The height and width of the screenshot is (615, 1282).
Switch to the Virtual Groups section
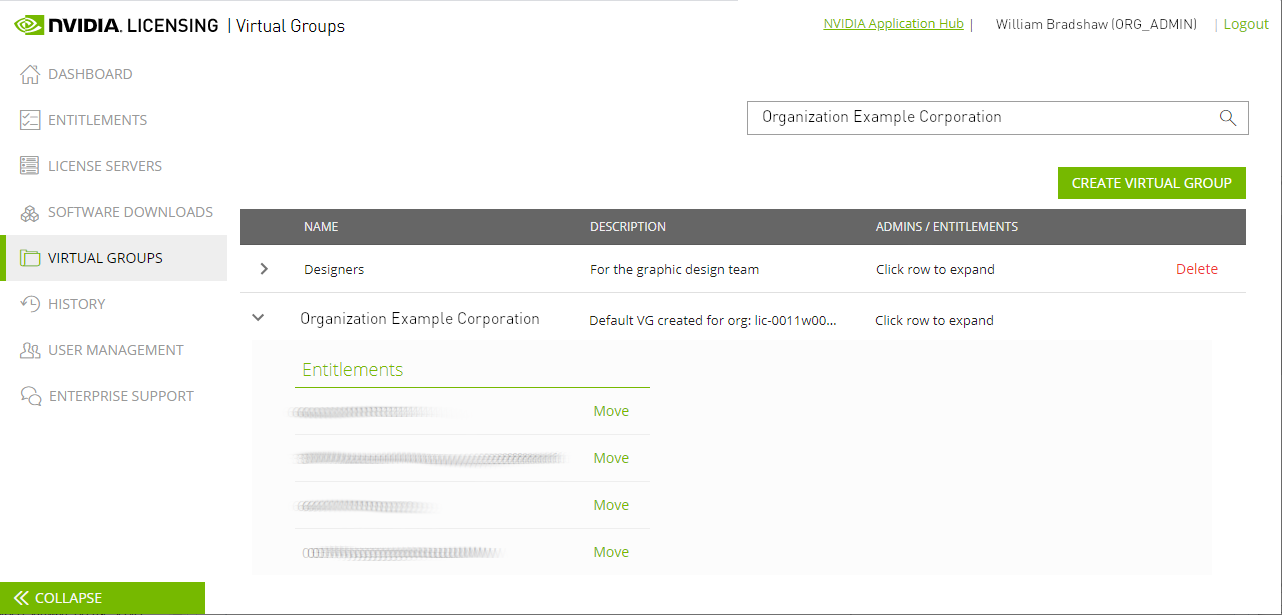point(105,257)
